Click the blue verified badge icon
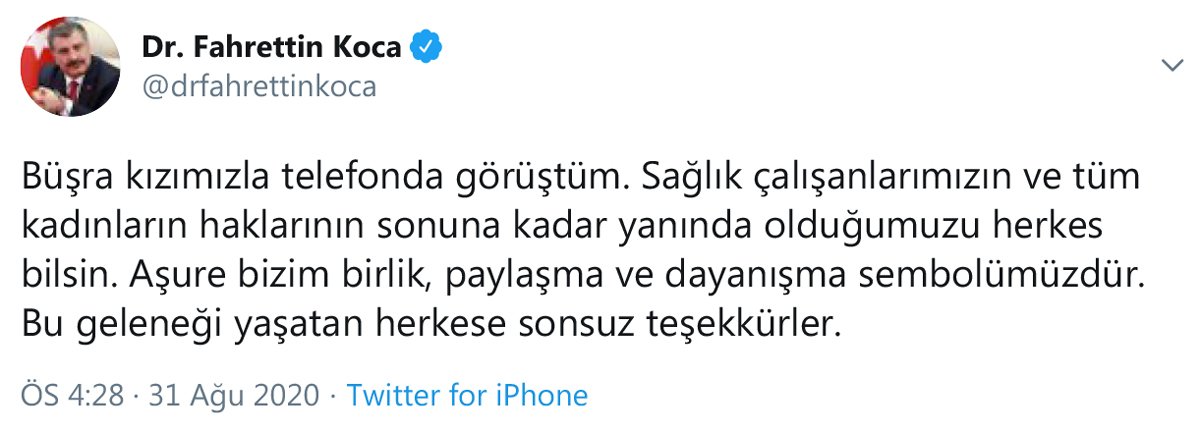Viewport: 1200px width, 433px height. tap(425, 48)
